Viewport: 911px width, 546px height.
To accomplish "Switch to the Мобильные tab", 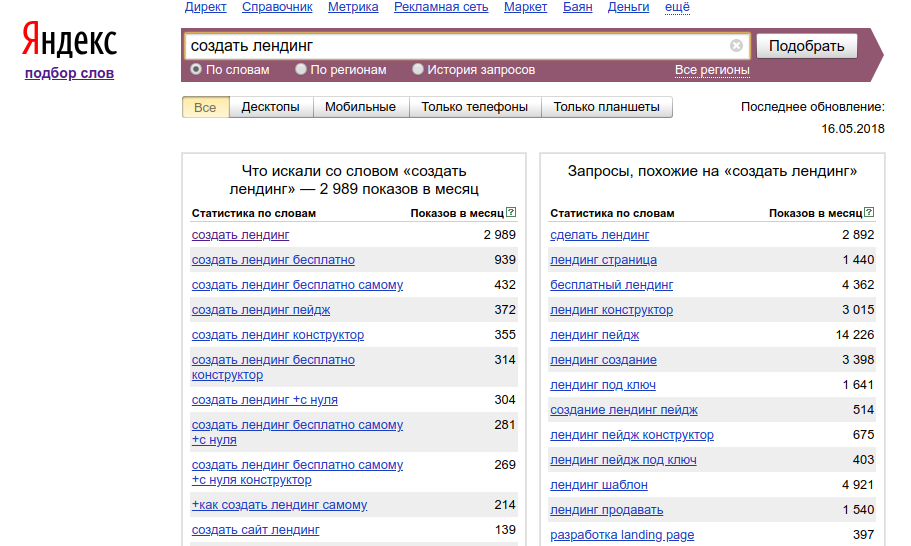I will tap(360, 107).
